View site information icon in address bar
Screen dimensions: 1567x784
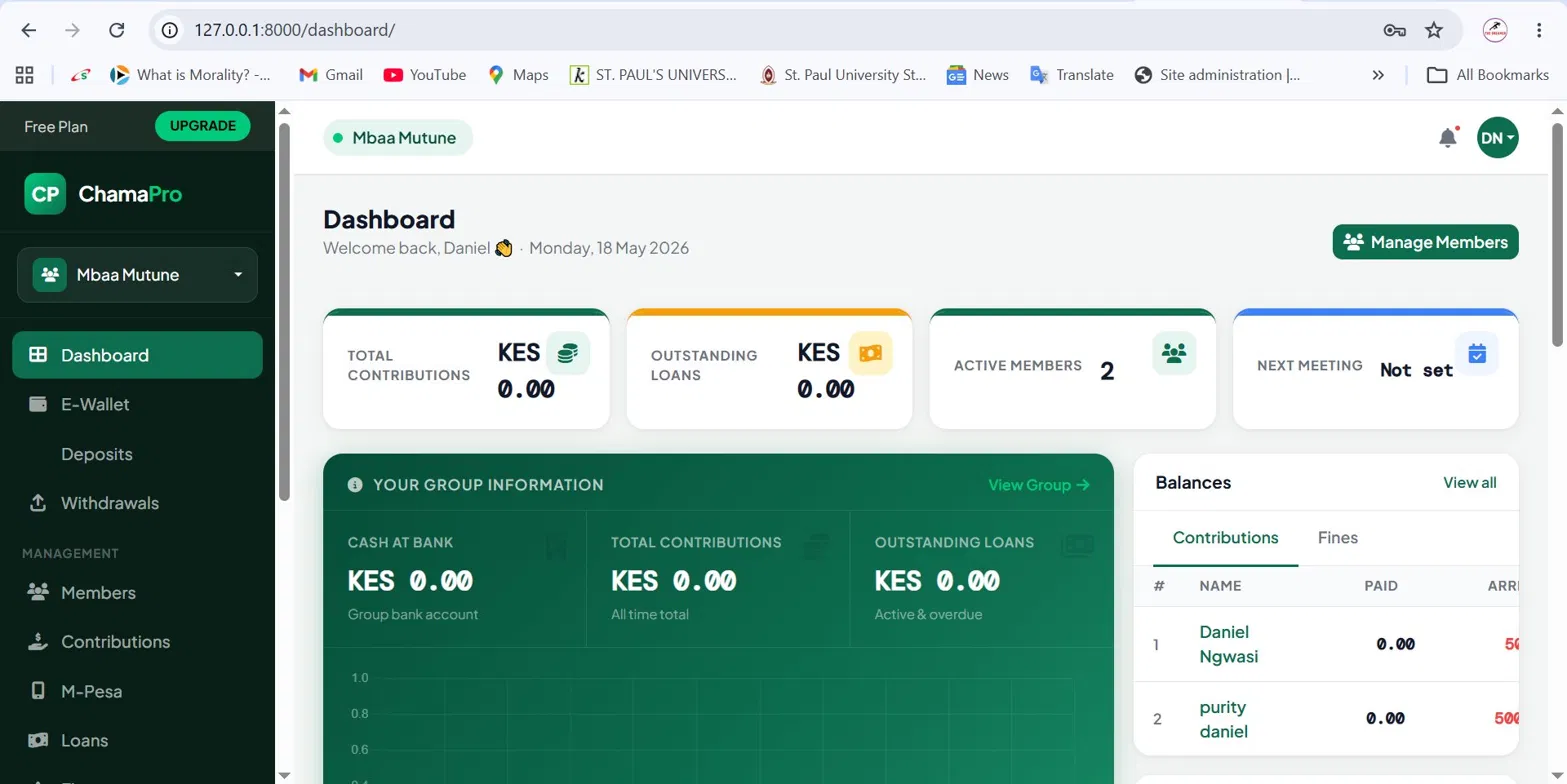(x=170, y=30)
